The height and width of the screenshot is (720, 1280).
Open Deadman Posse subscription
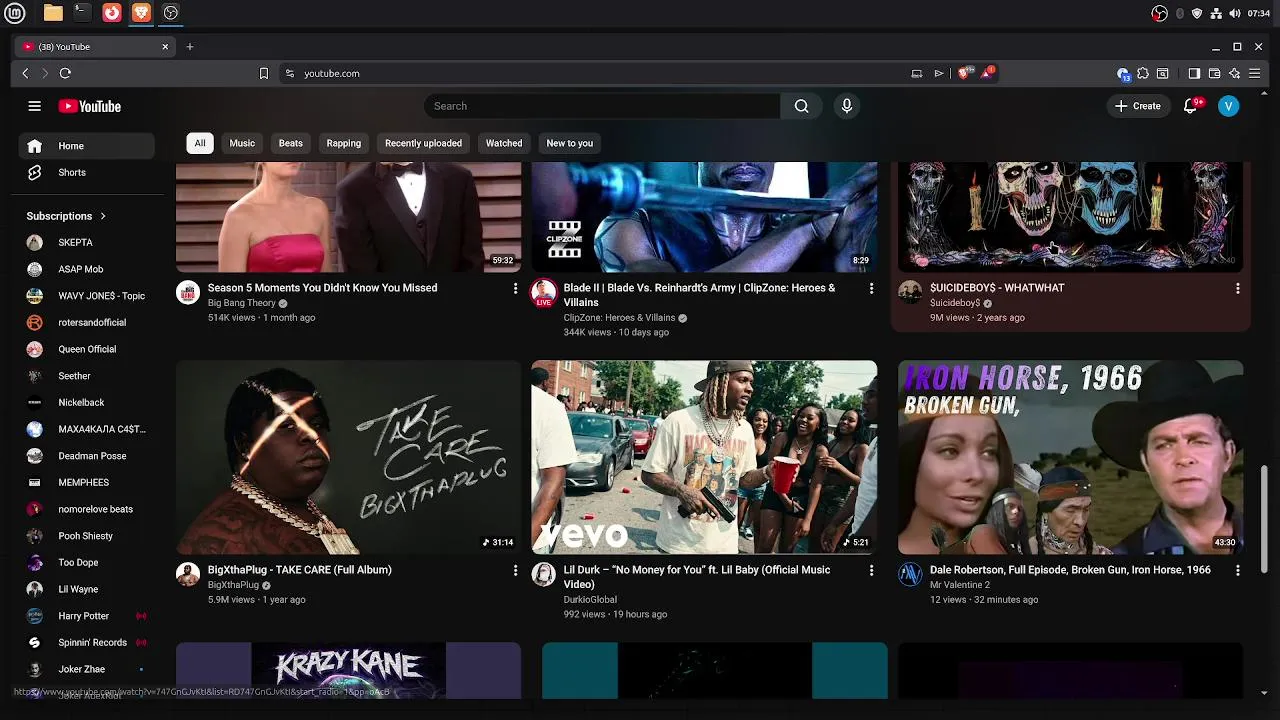click(86, 456)
